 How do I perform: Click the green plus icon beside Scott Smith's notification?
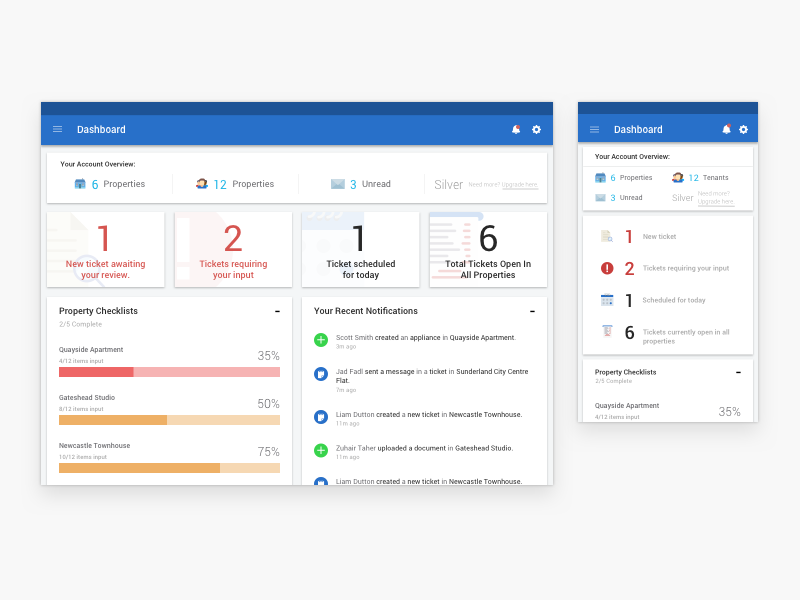[321, 340]
